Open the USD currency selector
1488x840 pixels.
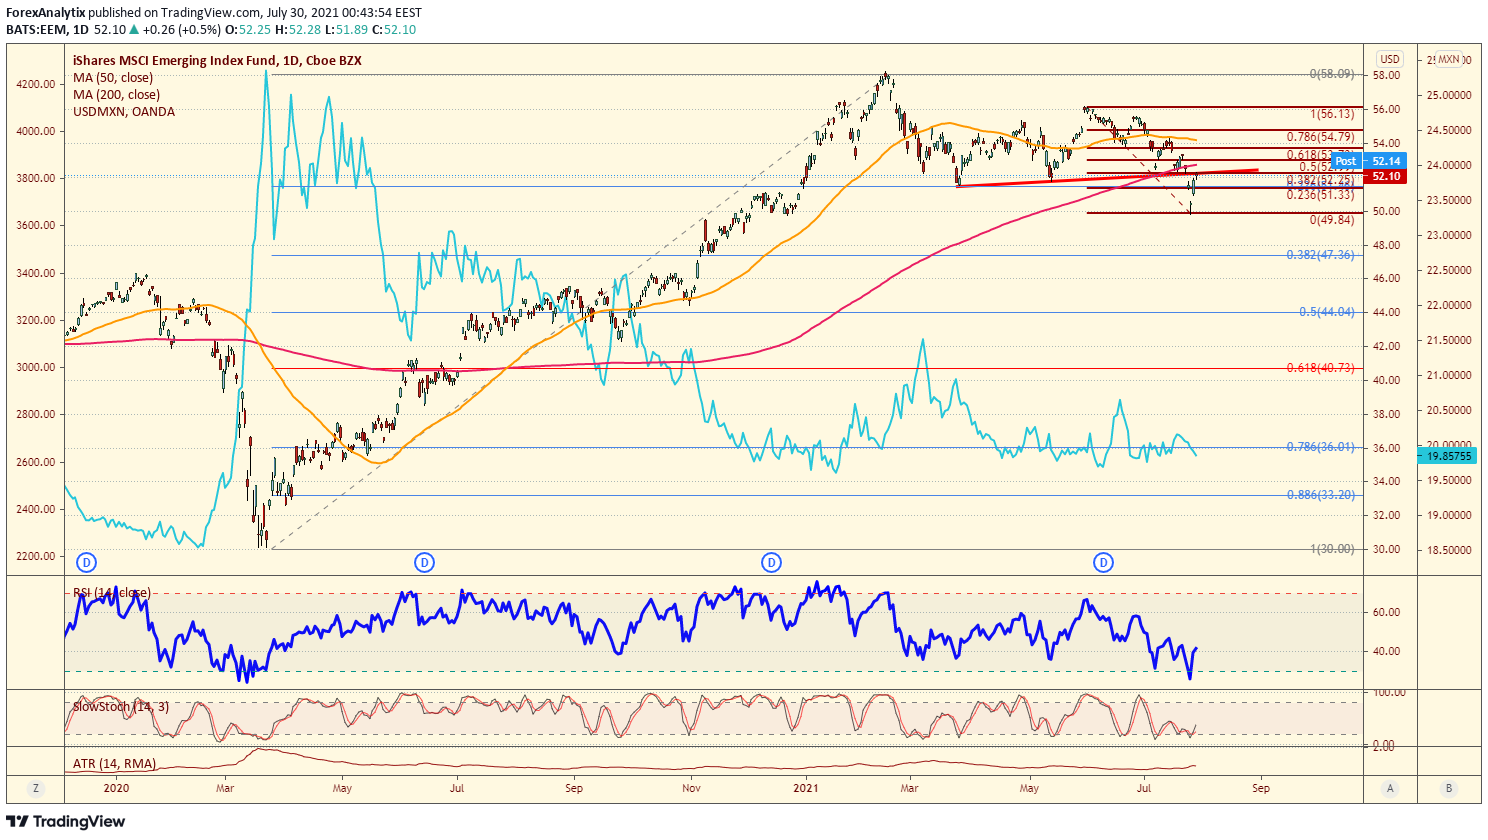pos(1390,59)
